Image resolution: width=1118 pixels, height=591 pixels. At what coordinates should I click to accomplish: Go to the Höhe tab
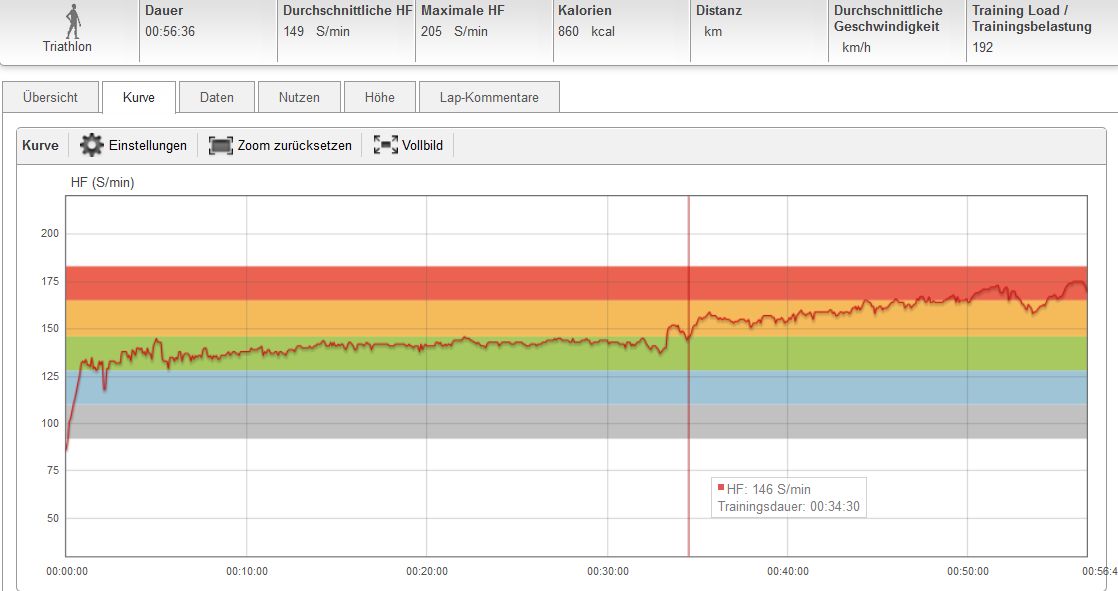pyautogui.click(x=380, y=97)
